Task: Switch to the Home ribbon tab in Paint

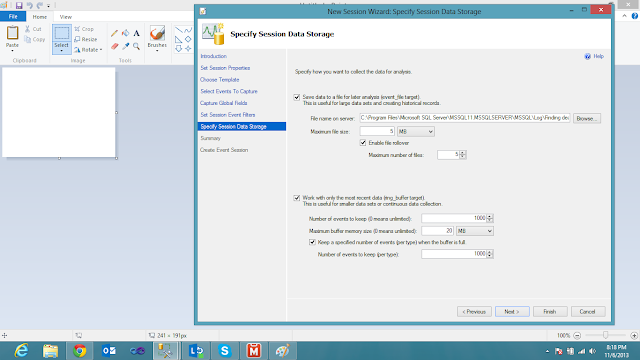Action: 40,17
